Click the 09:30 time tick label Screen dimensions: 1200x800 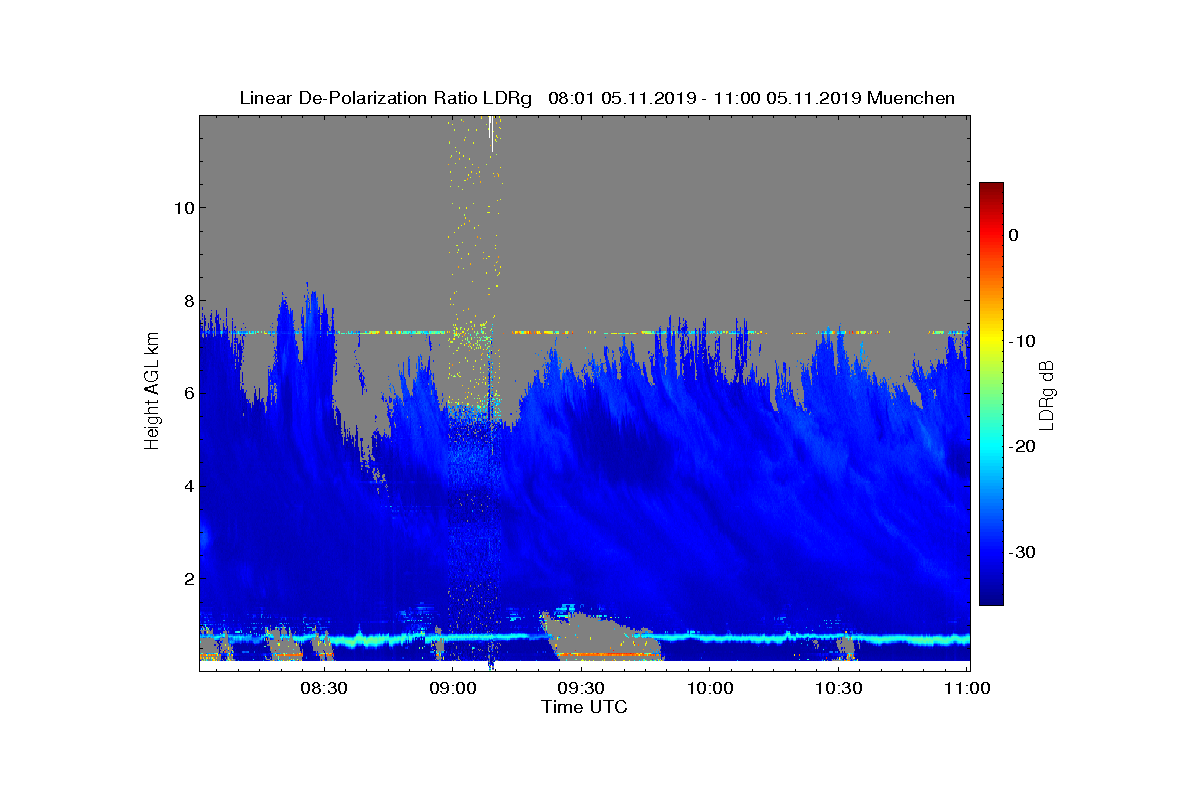pyautogui.click(x=580, y=688)
